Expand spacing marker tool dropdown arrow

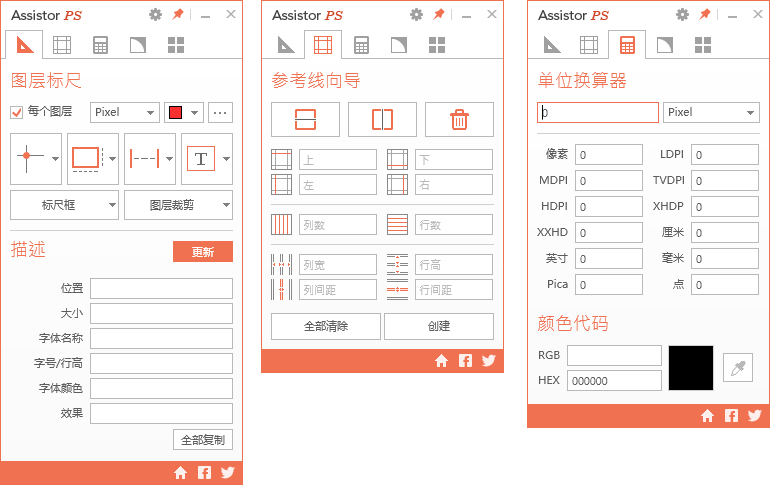169,159
